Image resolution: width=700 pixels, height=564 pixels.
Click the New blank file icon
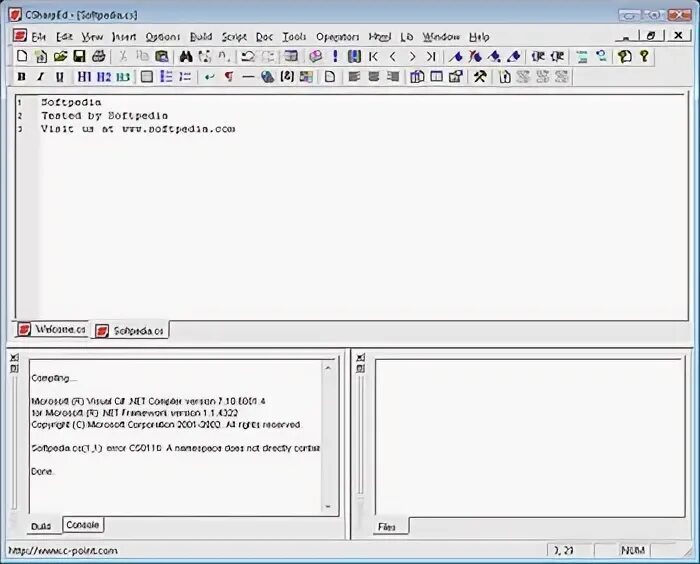[x=22, y=56]
